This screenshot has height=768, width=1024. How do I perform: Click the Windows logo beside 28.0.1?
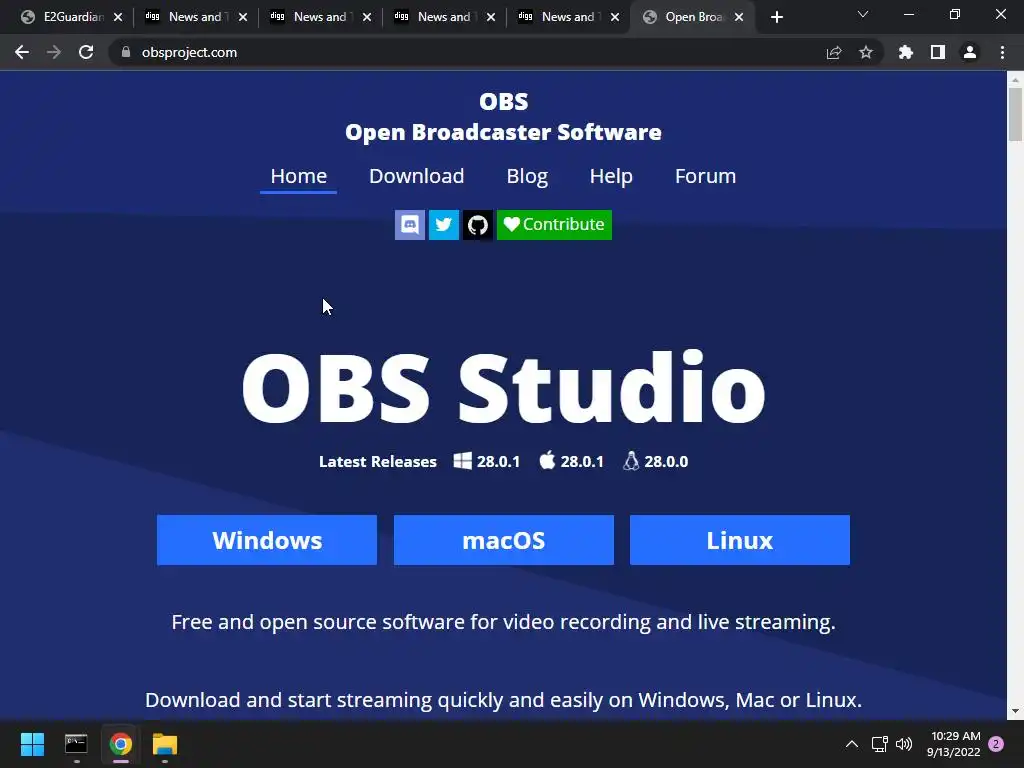click(x=462, y=461)
